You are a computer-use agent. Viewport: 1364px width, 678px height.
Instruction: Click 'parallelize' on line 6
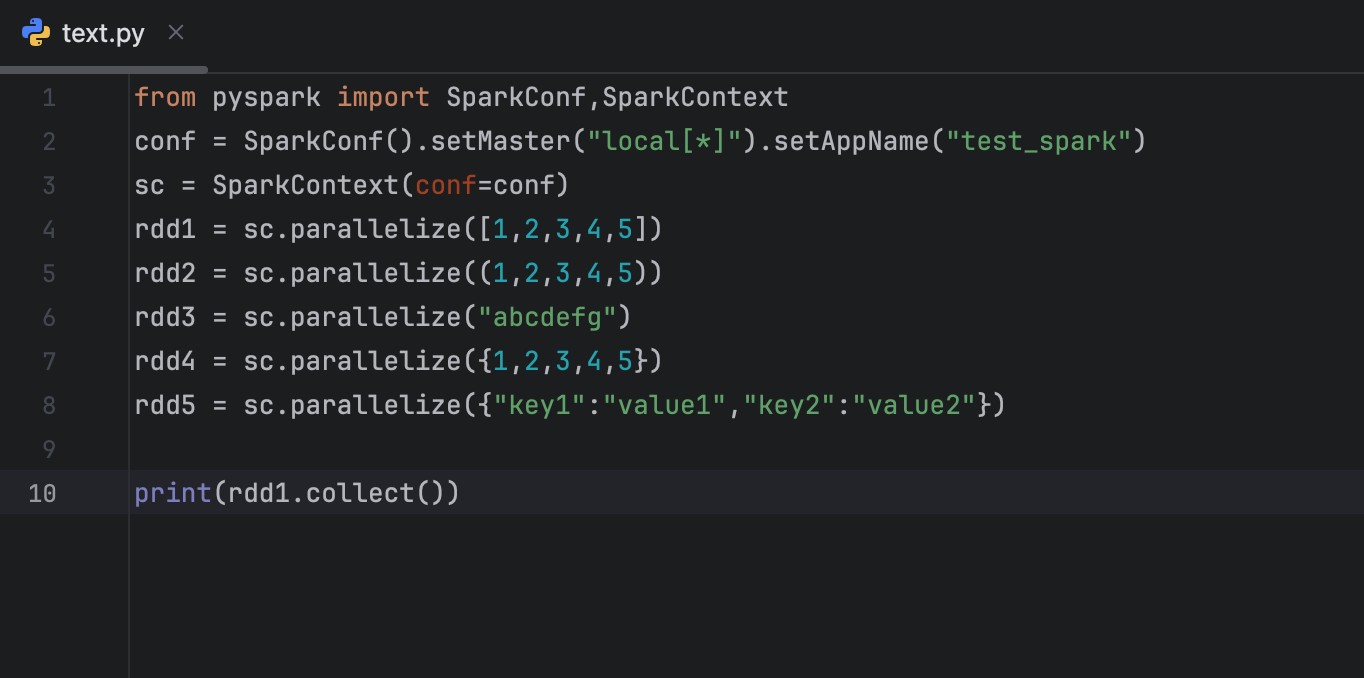[375, 318]
